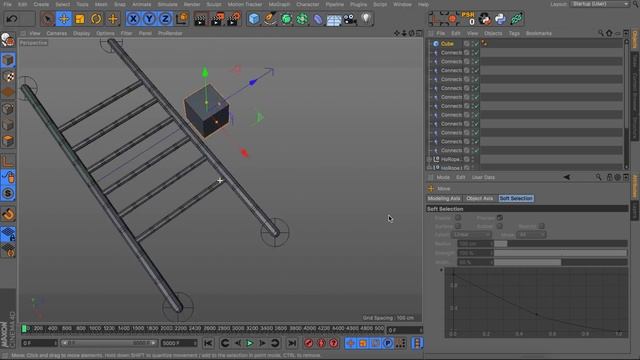This screenshot has width=640, height=360.
Task: Add a Camera object
Action: point(350,19)
